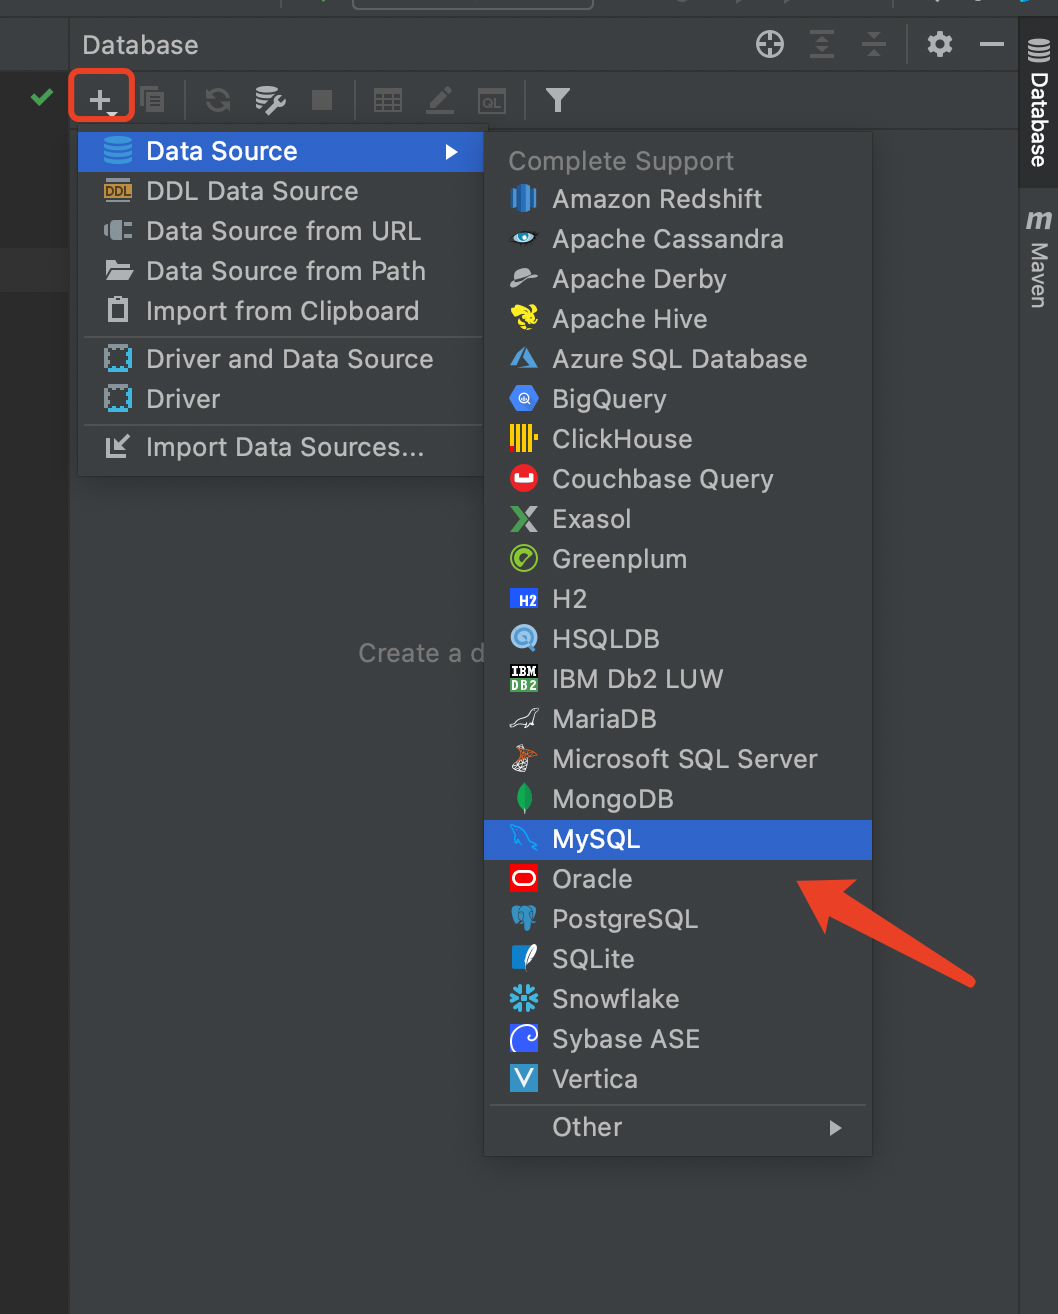Viewport: 1058px width, 1314px height.
Task: Click the Filter funnel icon
Action: pos(558,99)
